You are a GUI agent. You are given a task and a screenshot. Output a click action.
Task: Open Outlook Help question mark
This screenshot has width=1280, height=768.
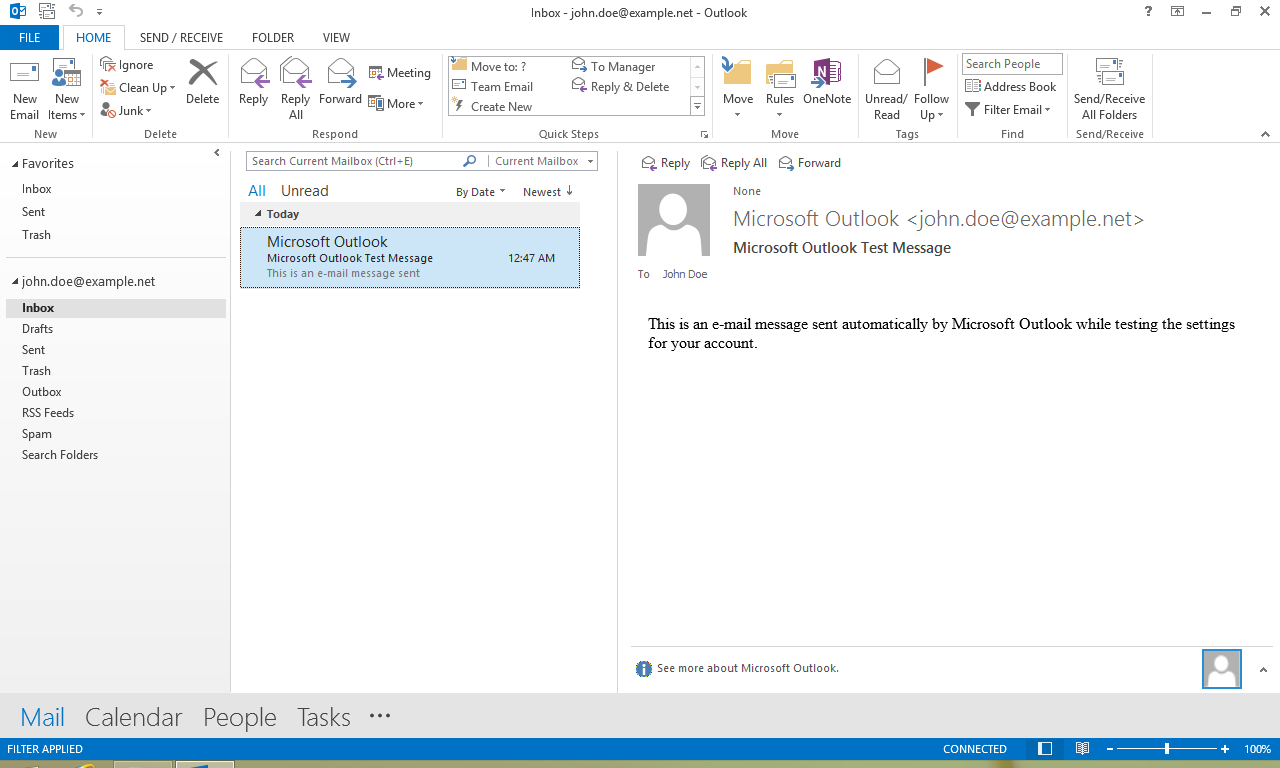(x=1147, y=12)
